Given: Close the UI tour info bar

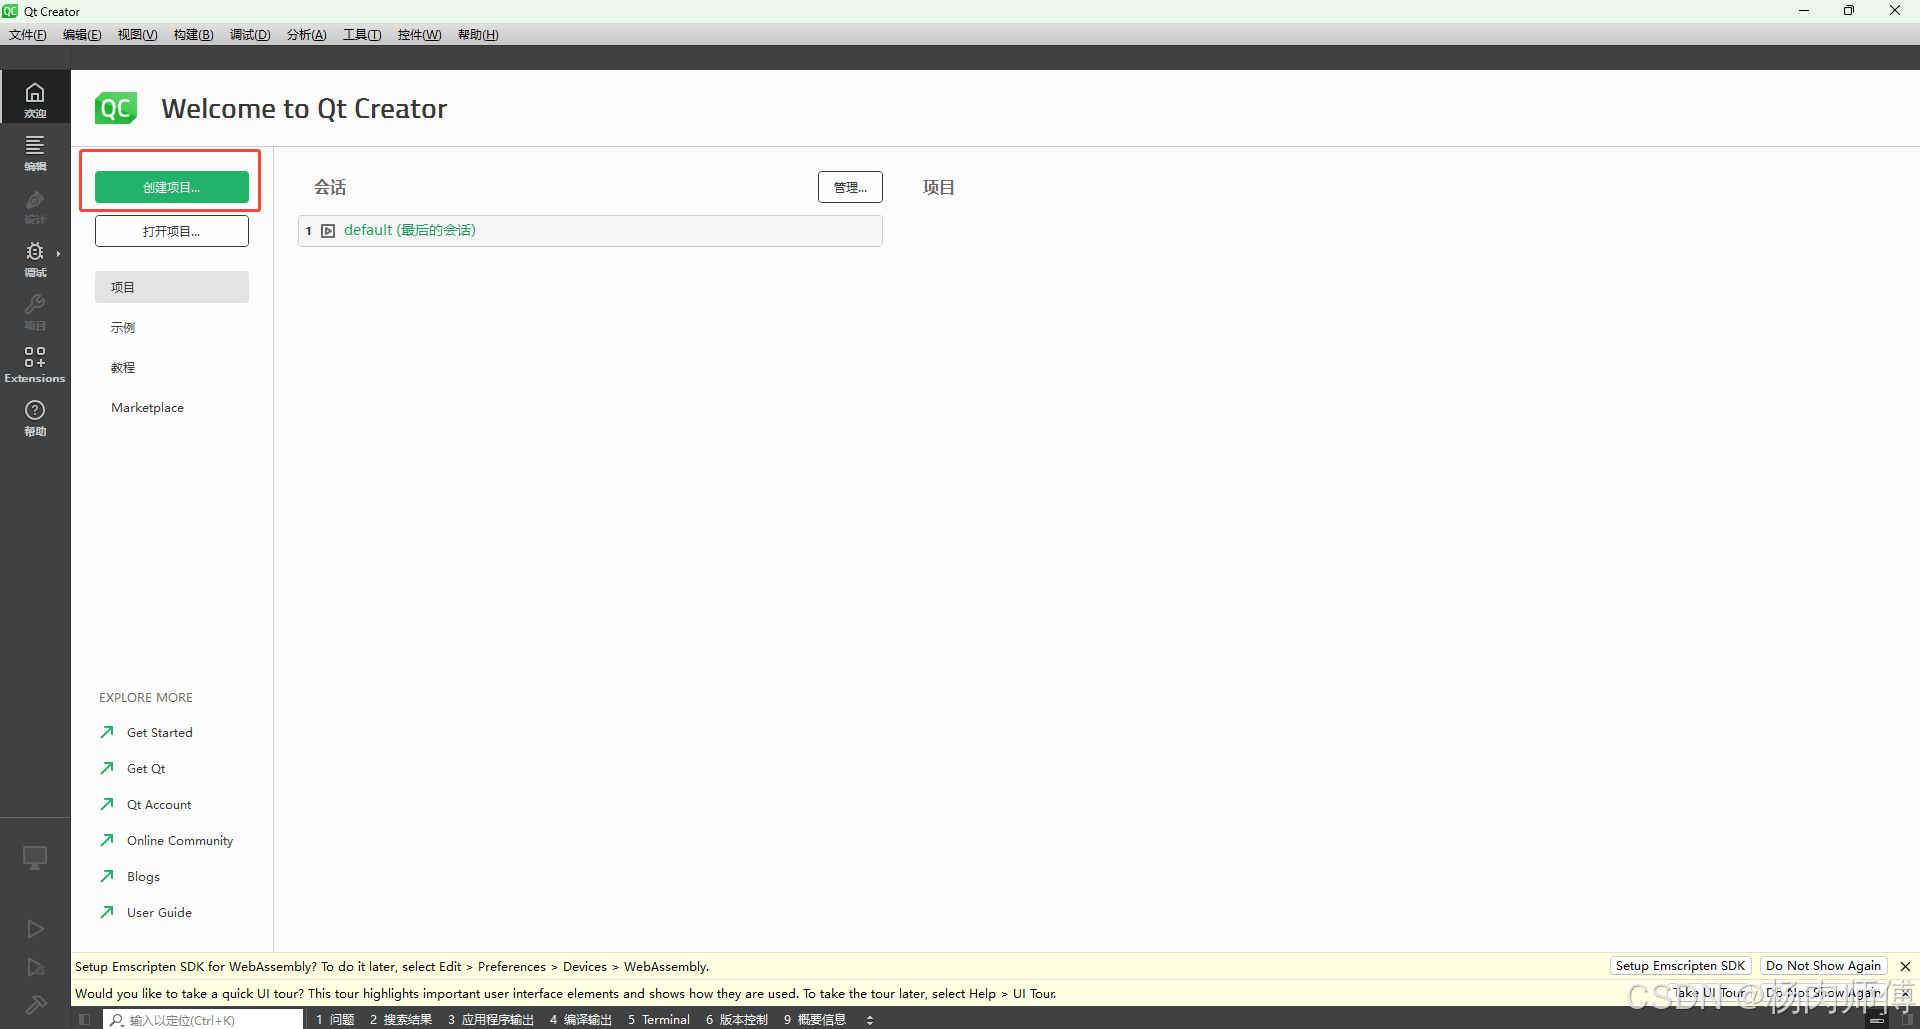Looking at the screenshot, I should (x=1905, y=993).
